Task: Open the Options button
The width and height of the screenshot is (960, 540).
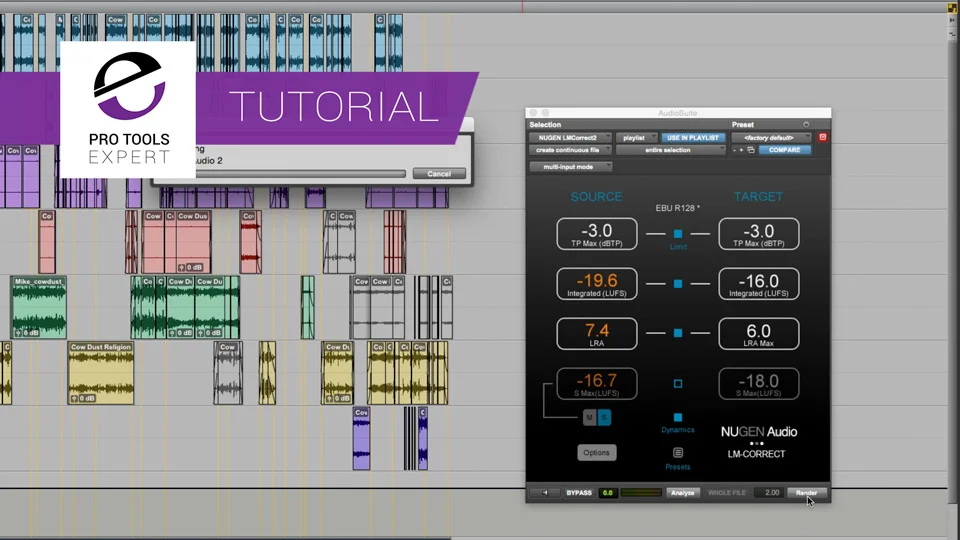Action: [x=596, y=452]
